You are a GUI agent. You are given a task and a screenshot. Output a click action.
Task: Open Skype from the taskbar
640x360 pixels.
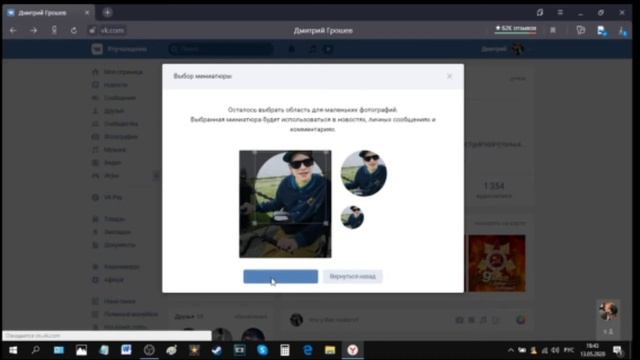262,350
